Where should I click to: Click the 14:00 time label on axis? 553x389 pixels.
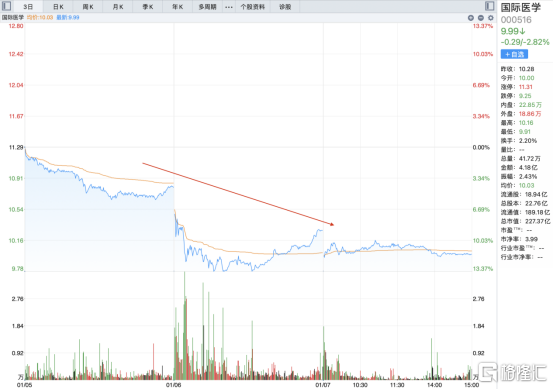[434, 385]
